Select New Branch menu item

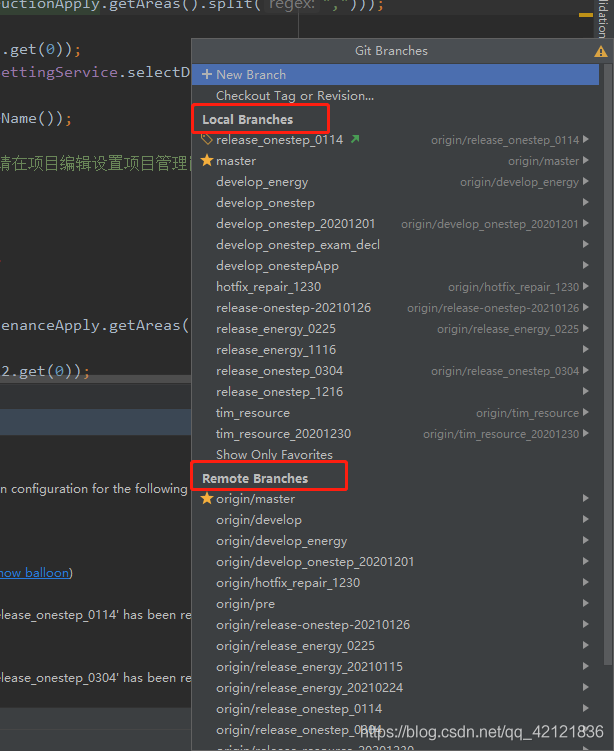[x=395, y=74]
